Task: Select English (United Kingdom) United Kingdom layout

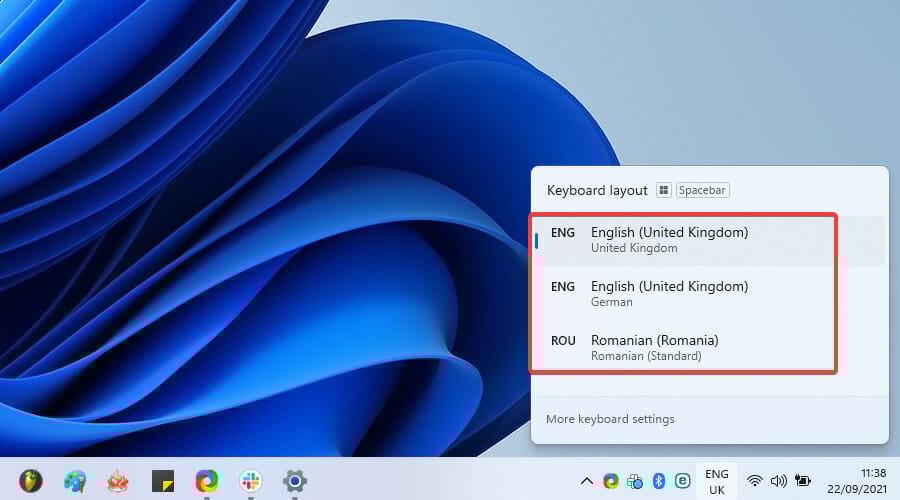Action: 709,240
